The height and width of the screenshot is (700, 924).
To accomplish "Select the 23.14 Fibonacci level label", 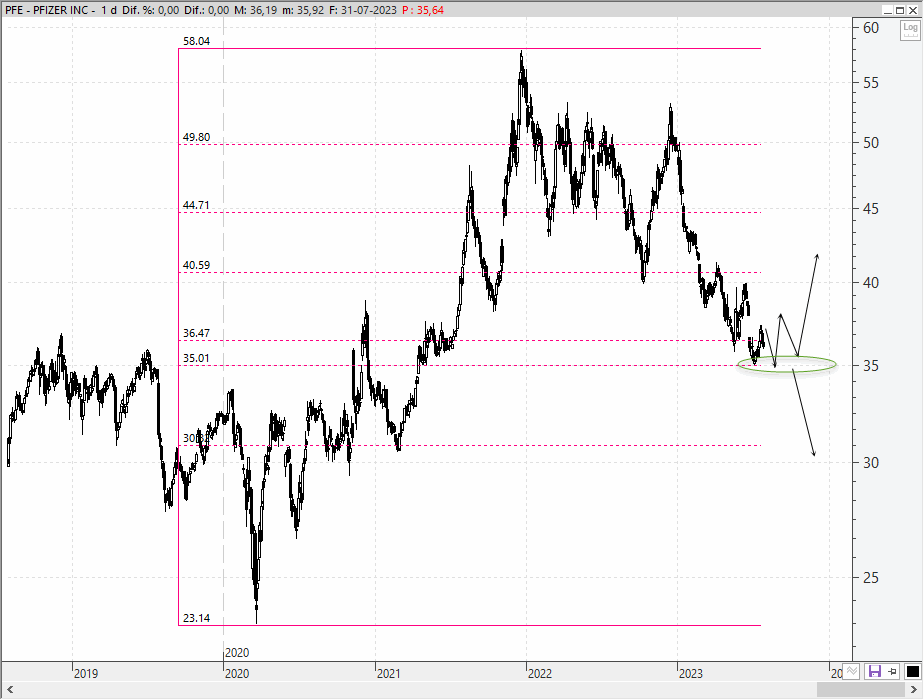I will click(196, 618).
